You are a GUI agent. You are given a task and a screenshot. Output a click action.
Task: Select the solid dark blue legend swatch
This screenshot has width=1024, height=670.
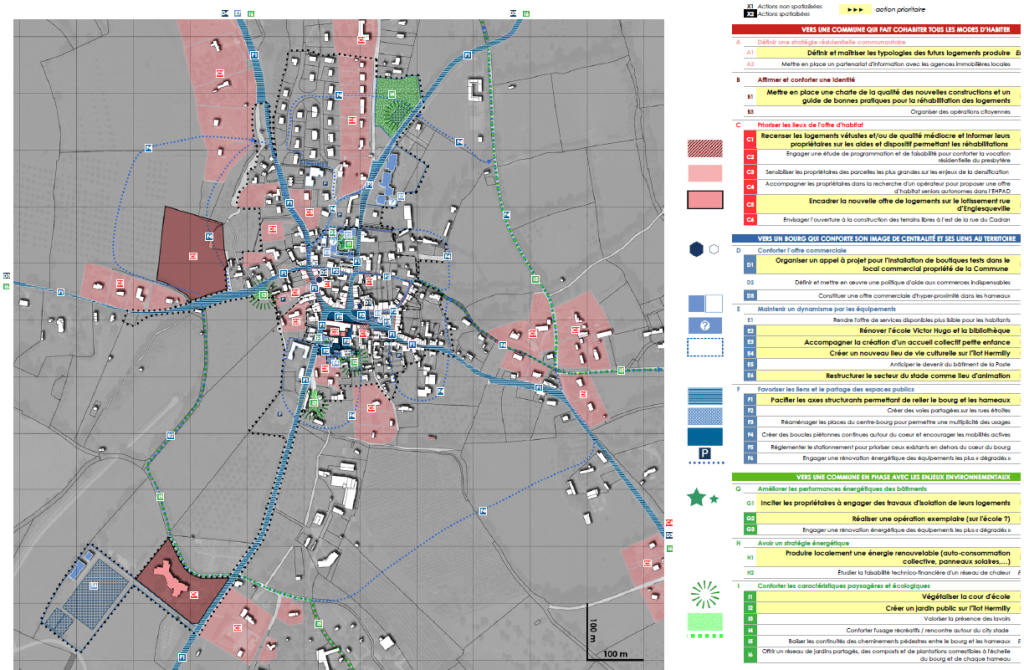[x=705, y=436]
